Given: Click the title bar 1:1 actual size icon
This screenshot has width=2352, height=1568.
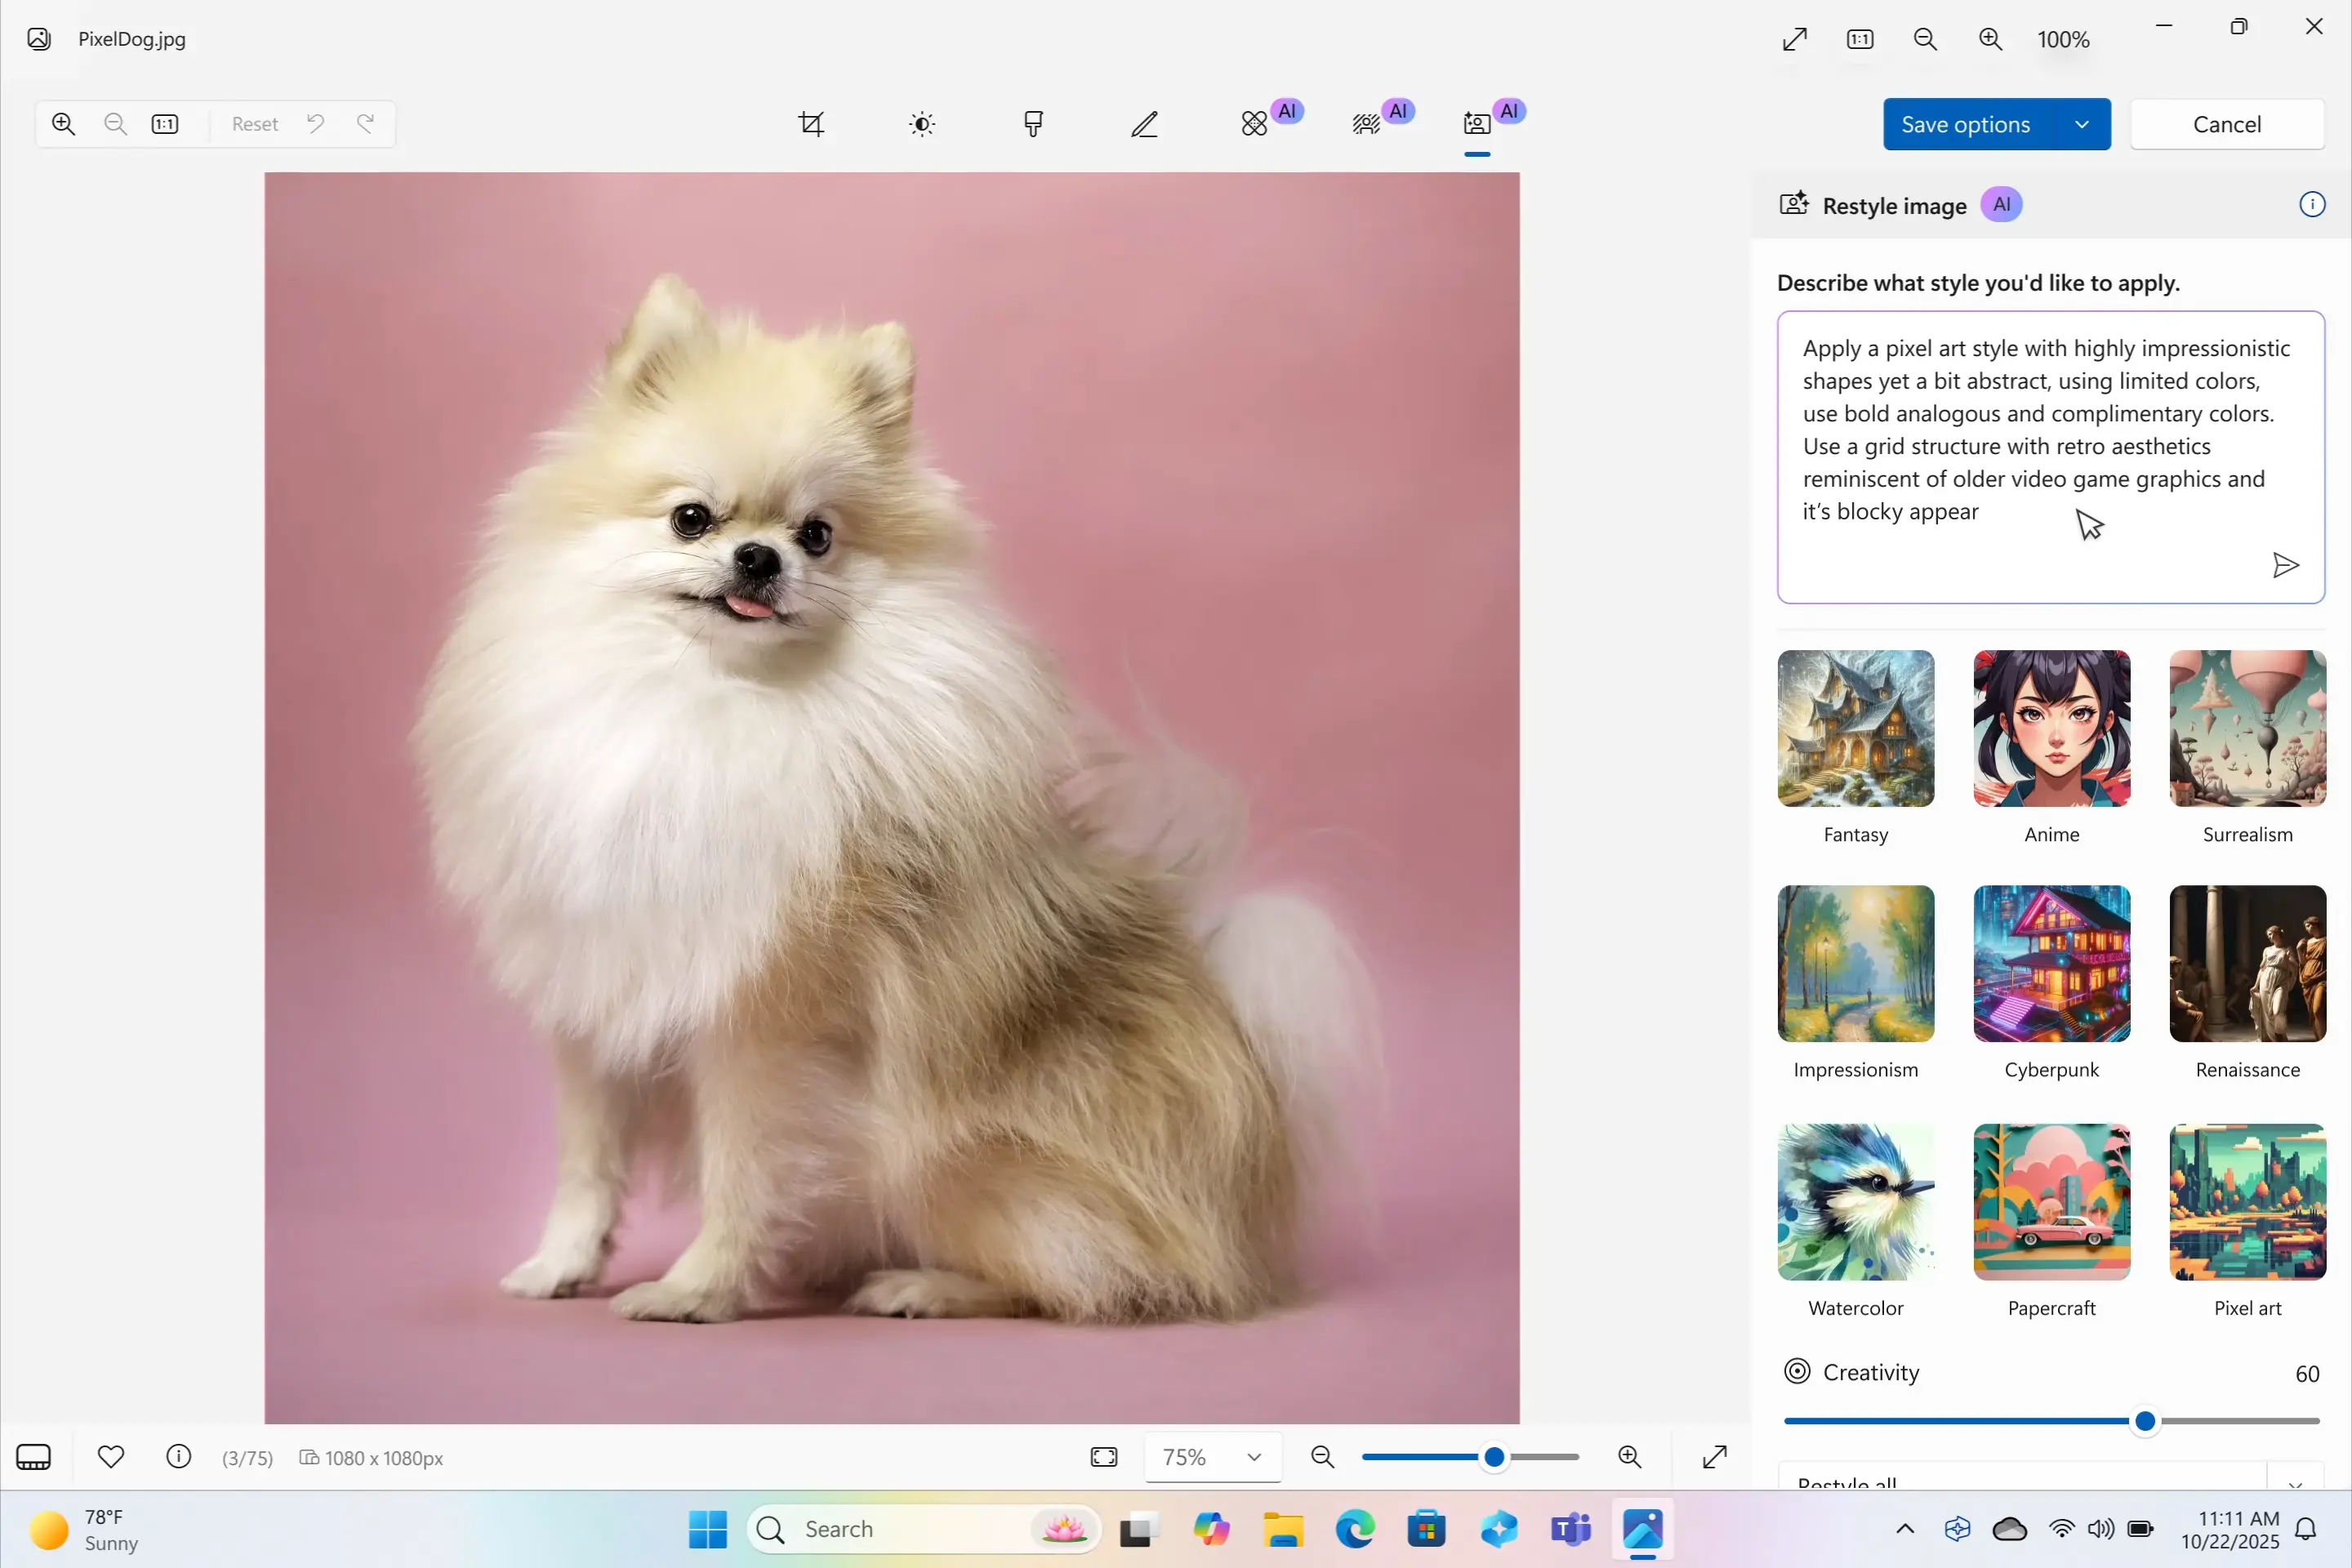Looking at the screenshot, I should click(1860, 39).
